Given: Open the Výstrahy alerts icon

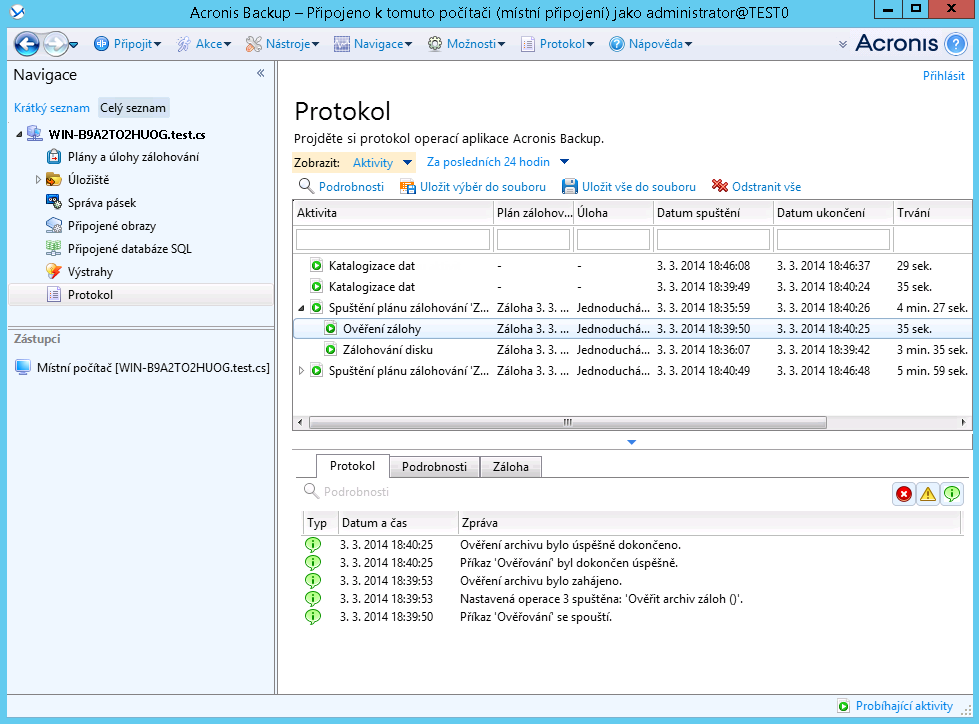Looking at the screenshot, I should pyautogui.click(x=54, y=272).
